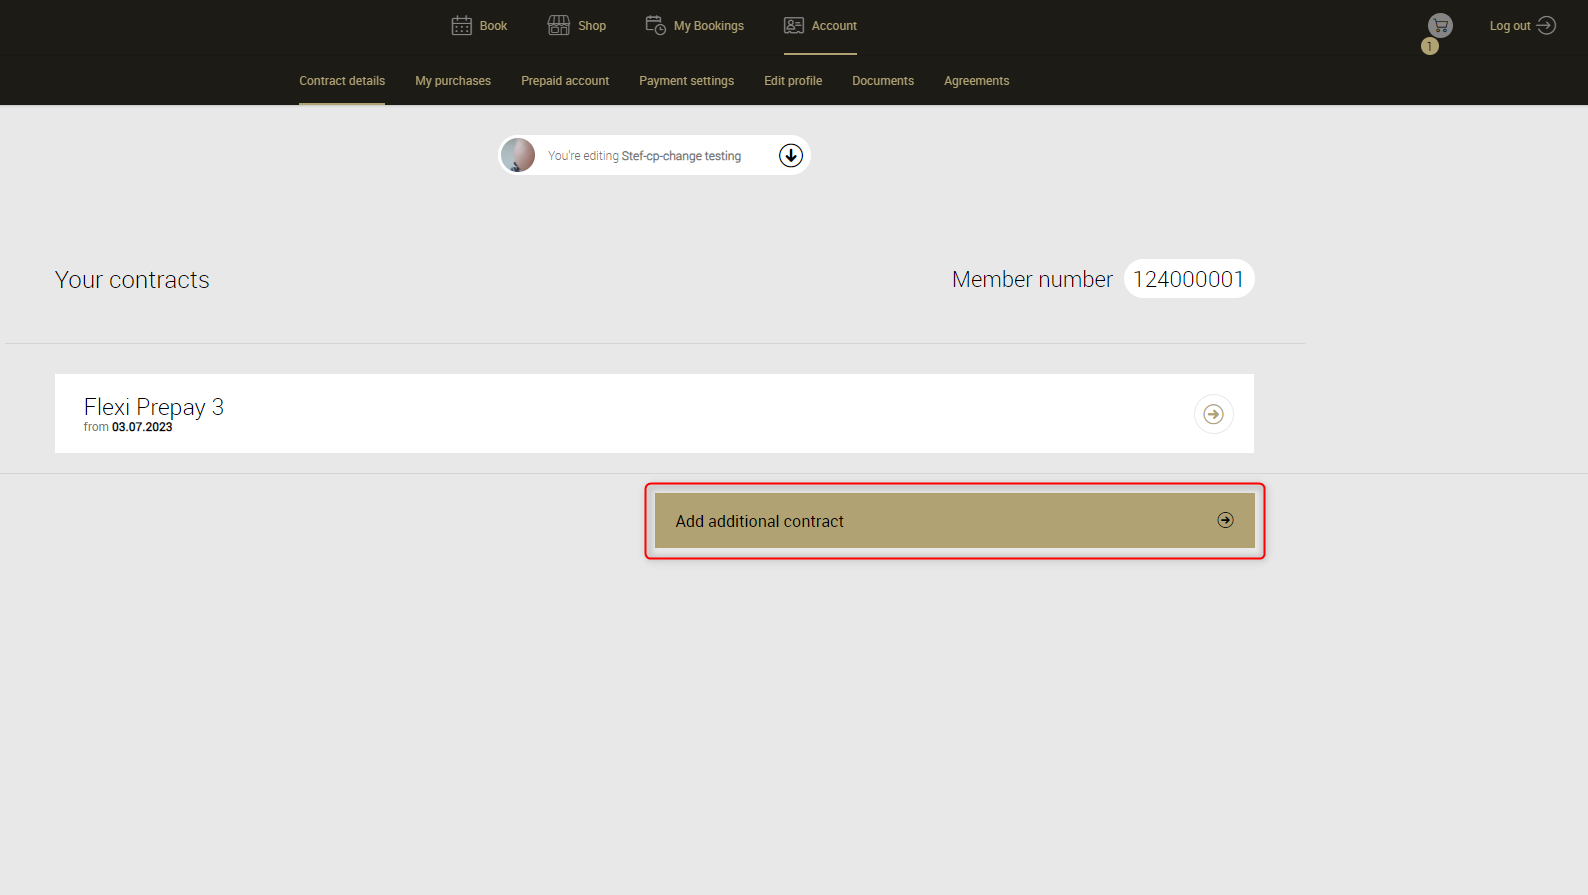Open the shopping cart icon
The image size is (1588, 895).
1439,26
